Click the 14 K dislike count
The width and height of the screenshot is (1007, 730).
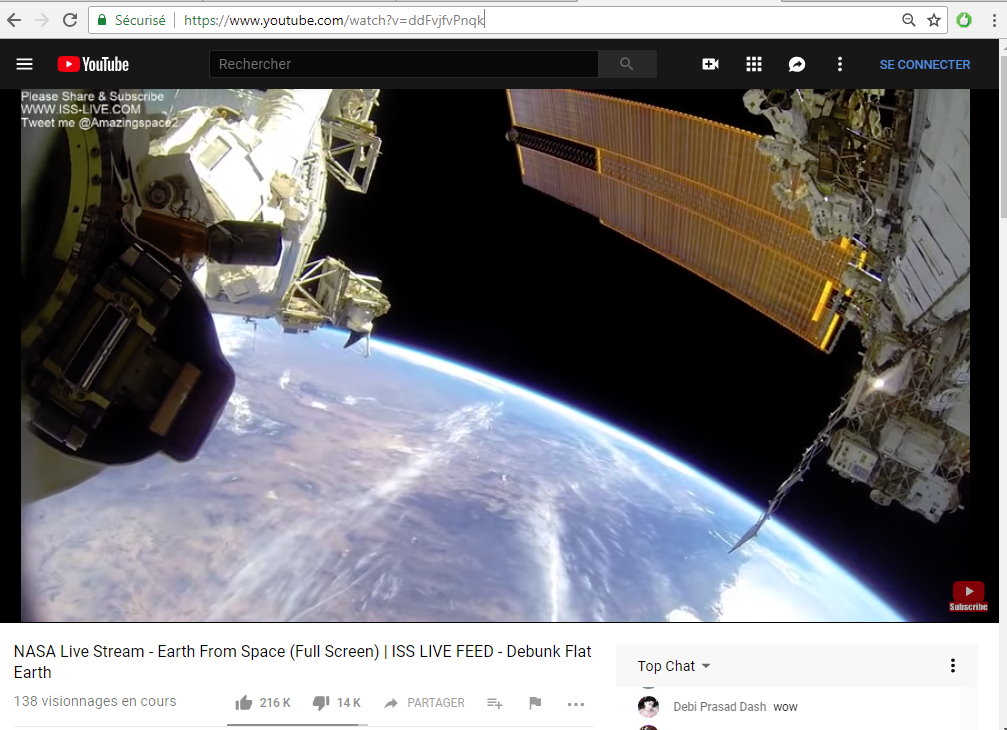pyautogui.click(x=349, y=703)
